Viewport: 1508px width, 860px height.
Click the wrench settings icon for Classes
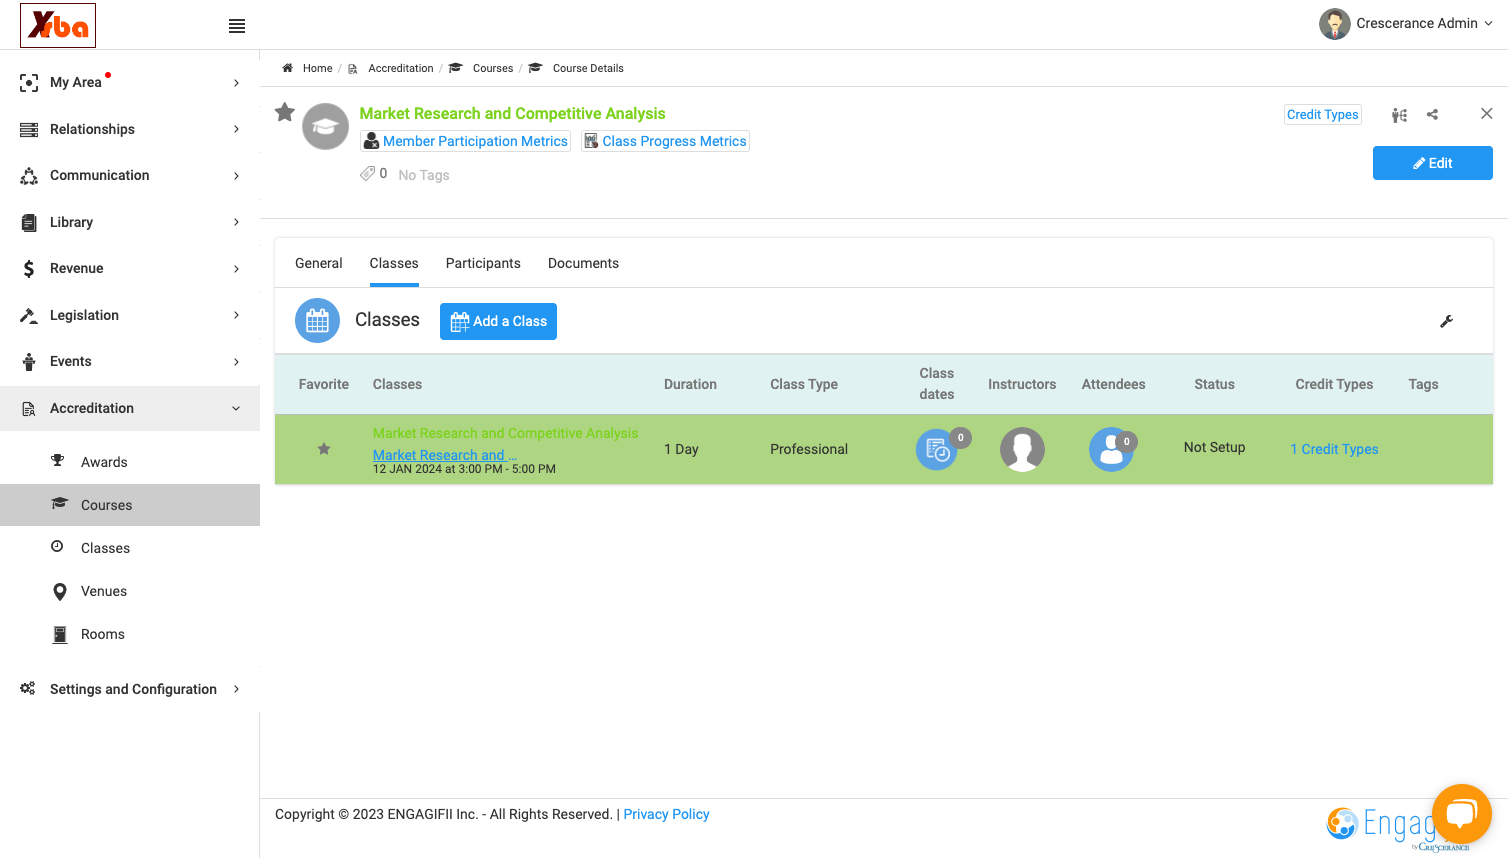click(1446, 321)
